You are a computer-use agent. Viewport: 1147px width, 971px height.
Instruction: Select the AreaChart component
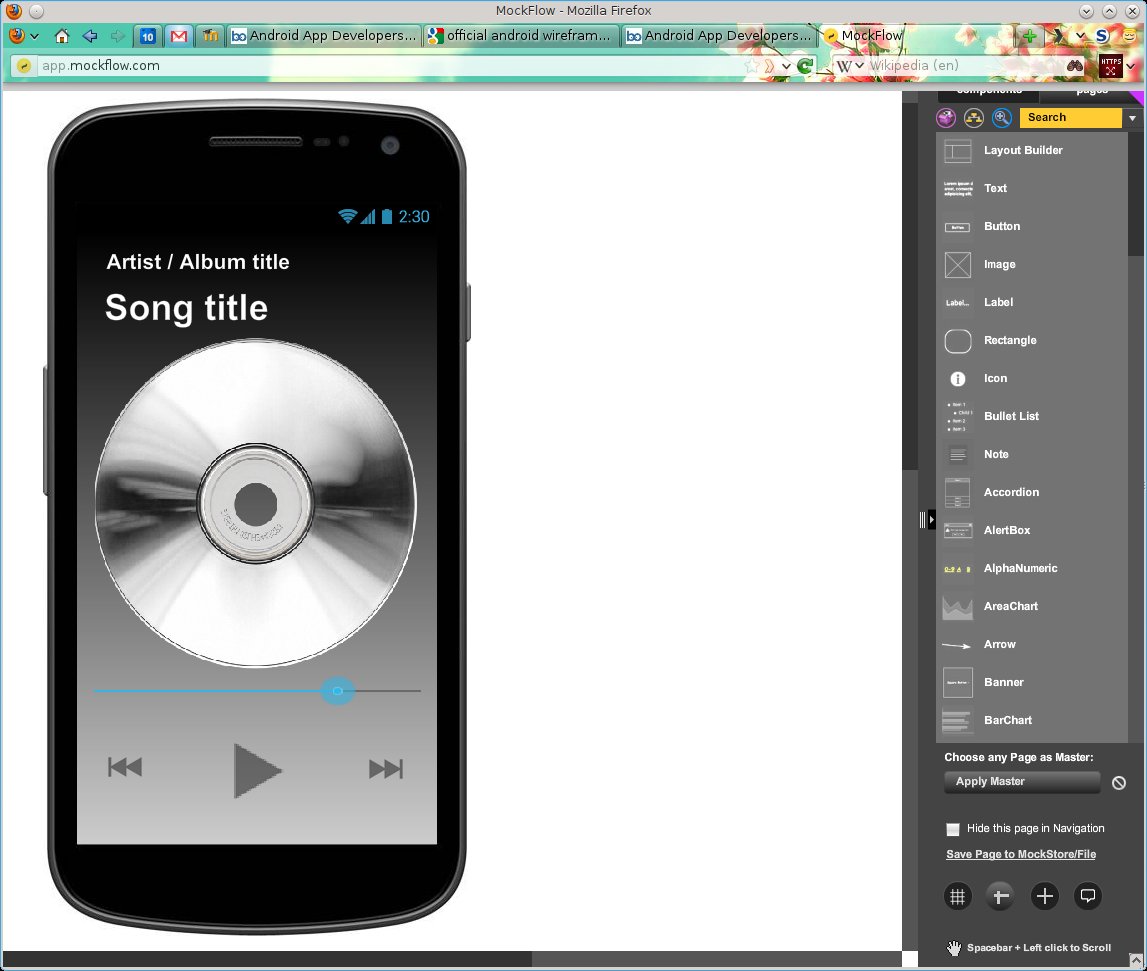click(x=1010, y=606)
